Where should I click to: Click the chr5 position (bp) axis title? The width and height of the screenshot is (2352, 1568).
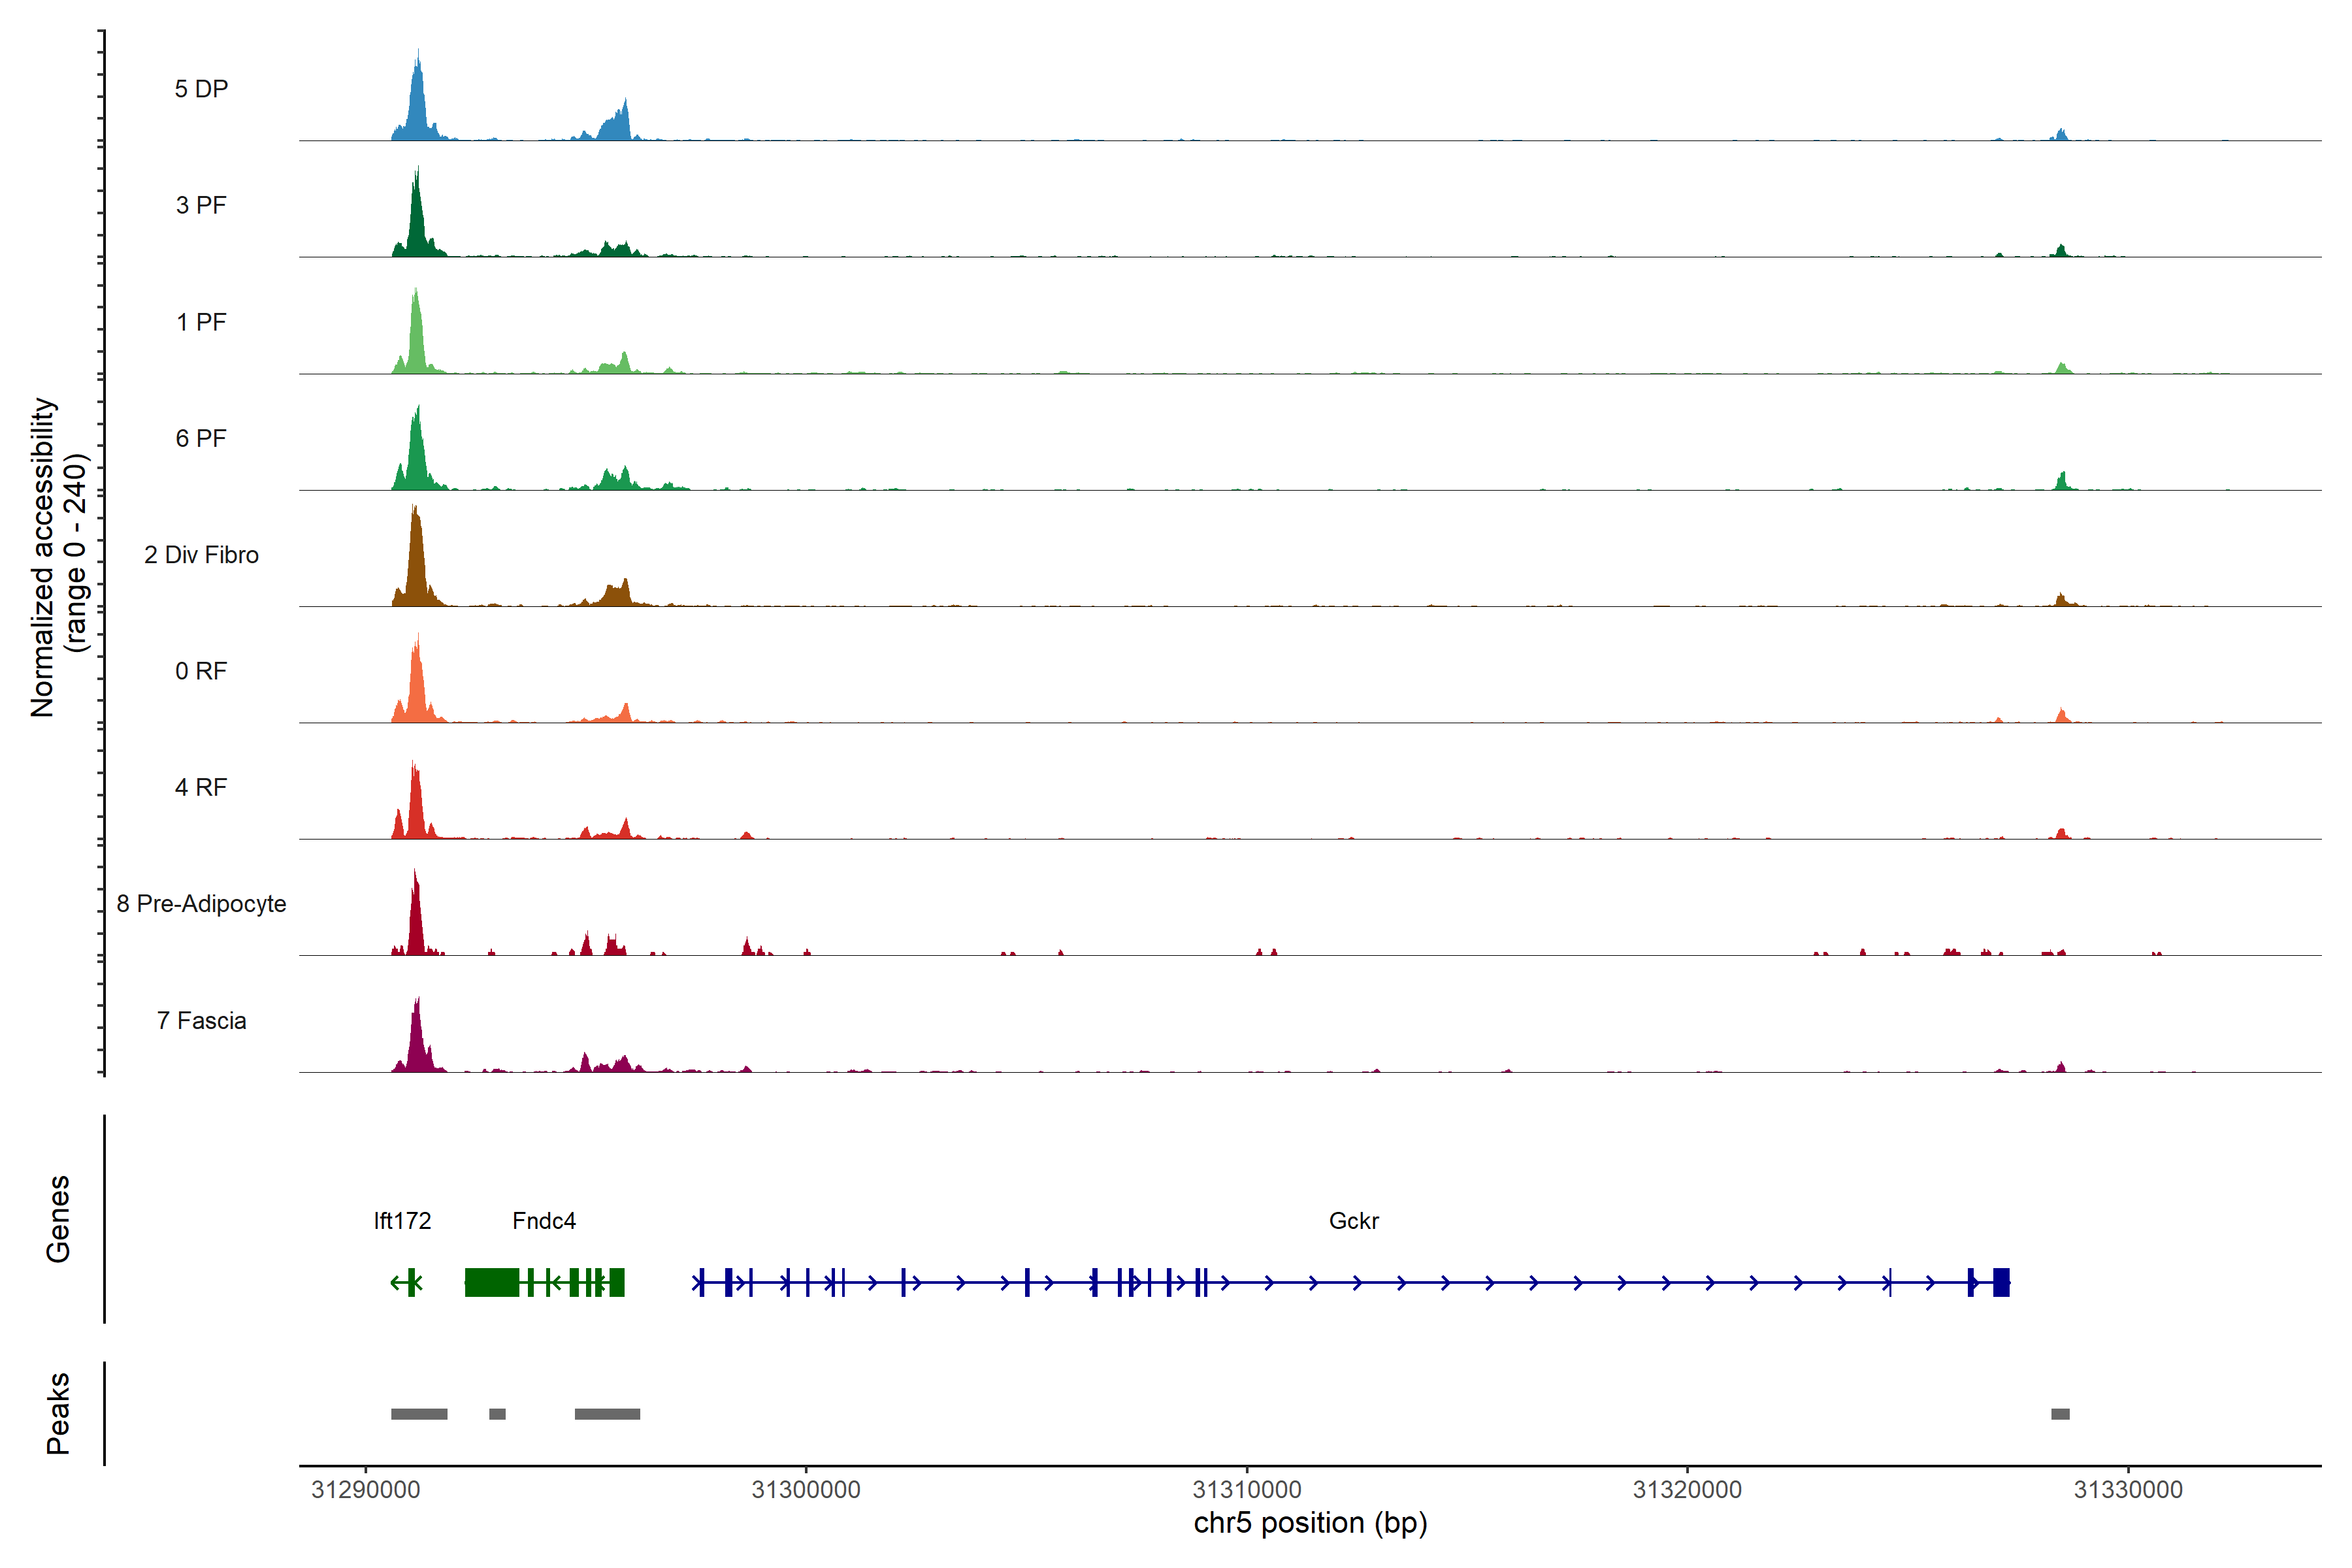(x=1310, y=1523)
